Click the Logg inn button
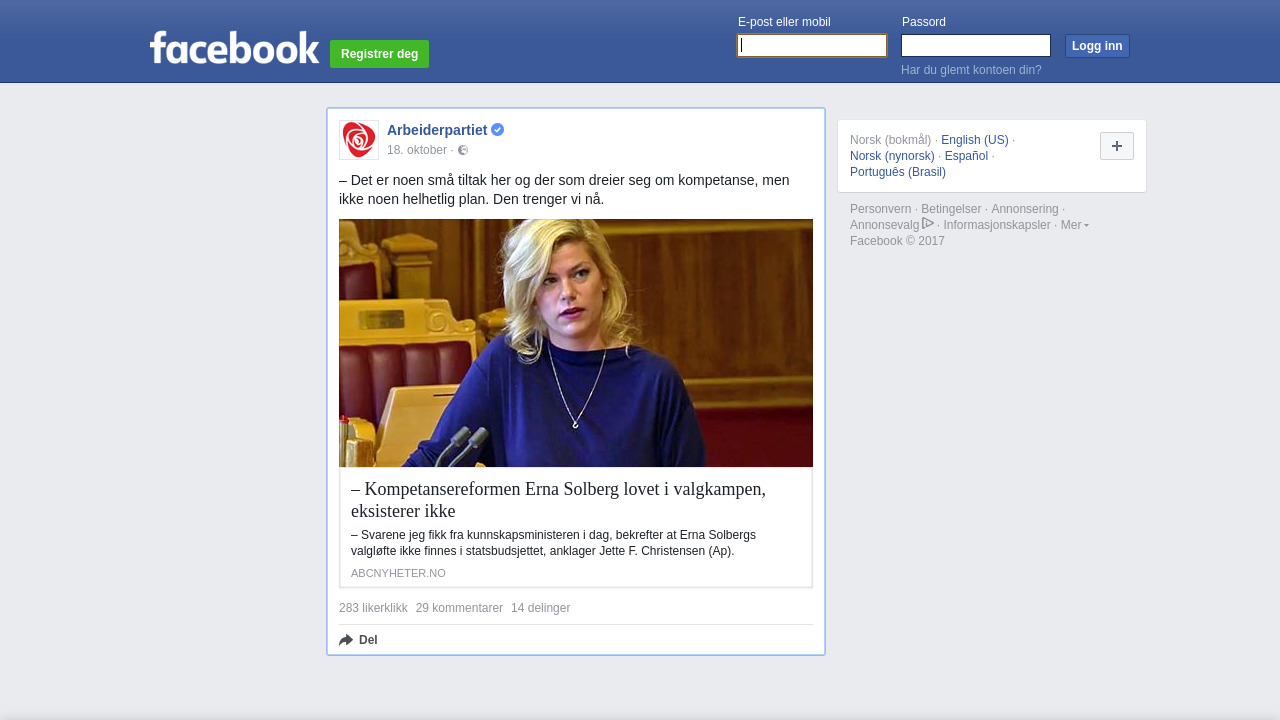Screen dimensions: 1280x720 pos(1096,46)
